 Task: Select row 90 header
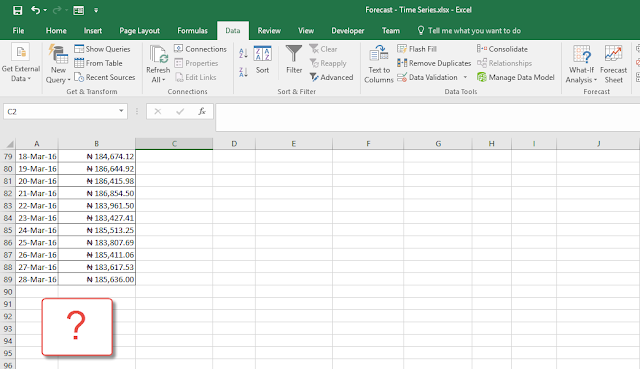(8, 292)
